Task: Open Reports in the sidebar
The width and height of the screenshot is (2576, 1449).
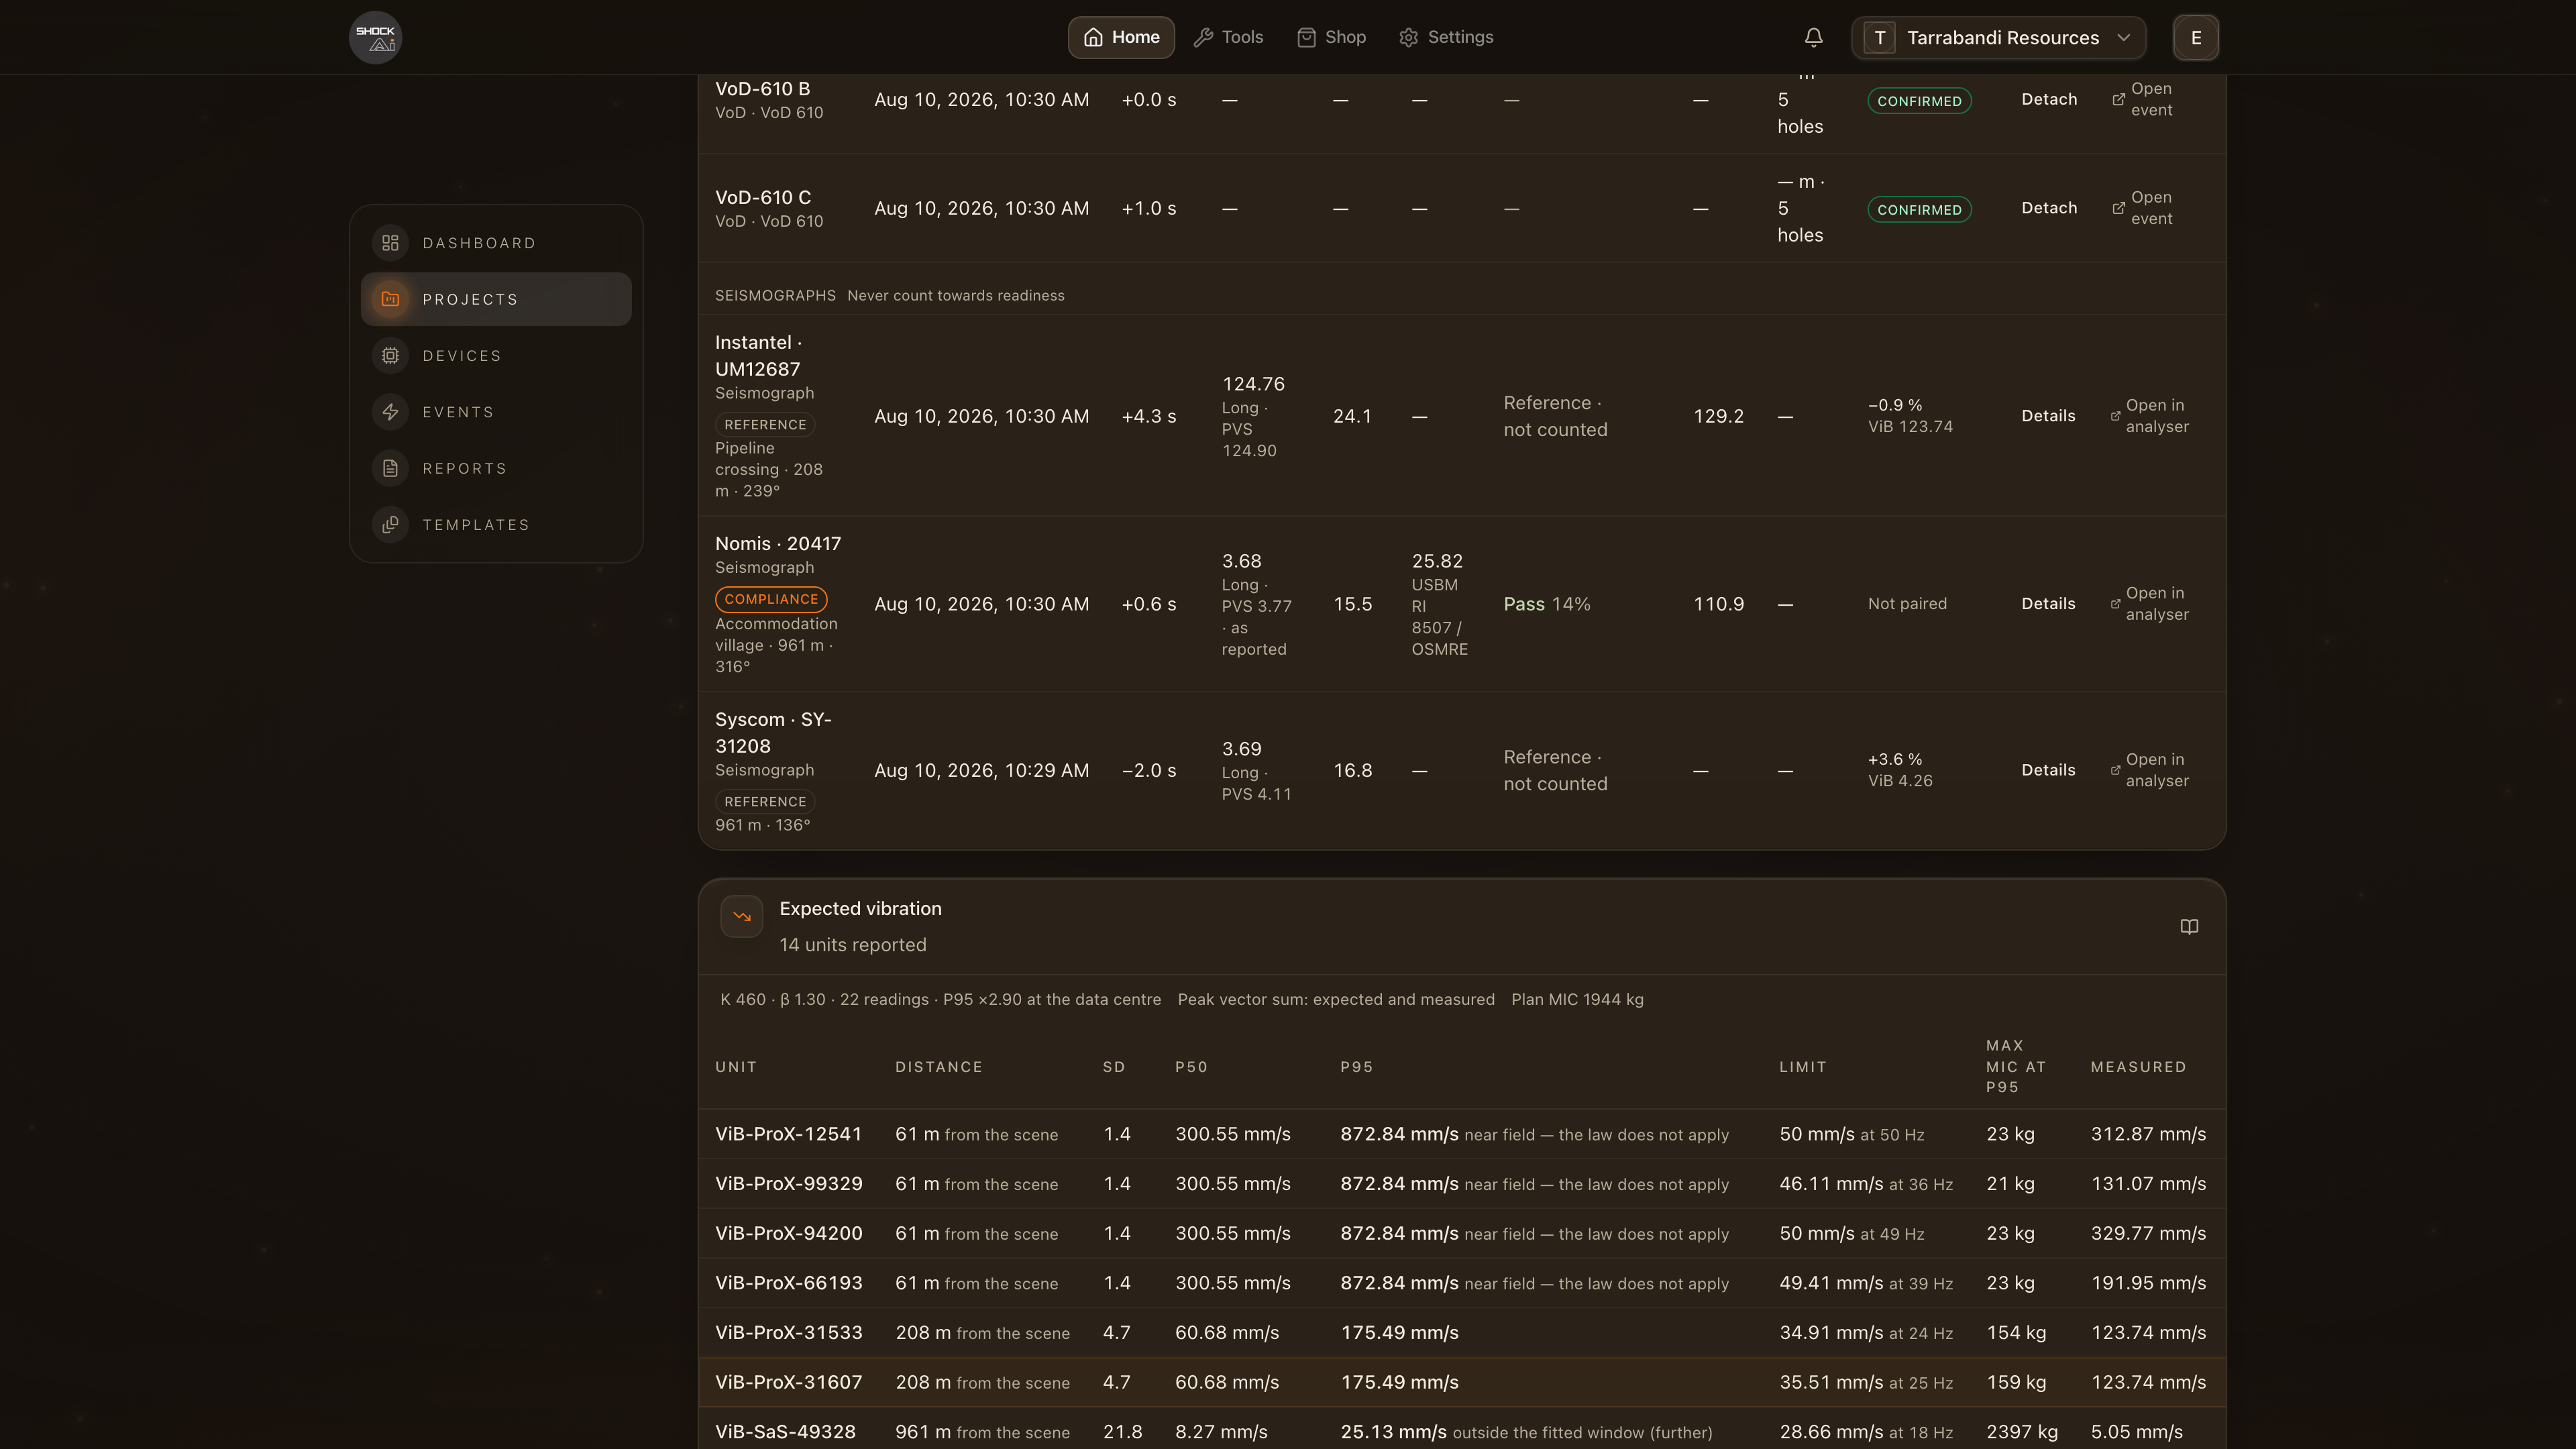Action: [x=496, y=468]
